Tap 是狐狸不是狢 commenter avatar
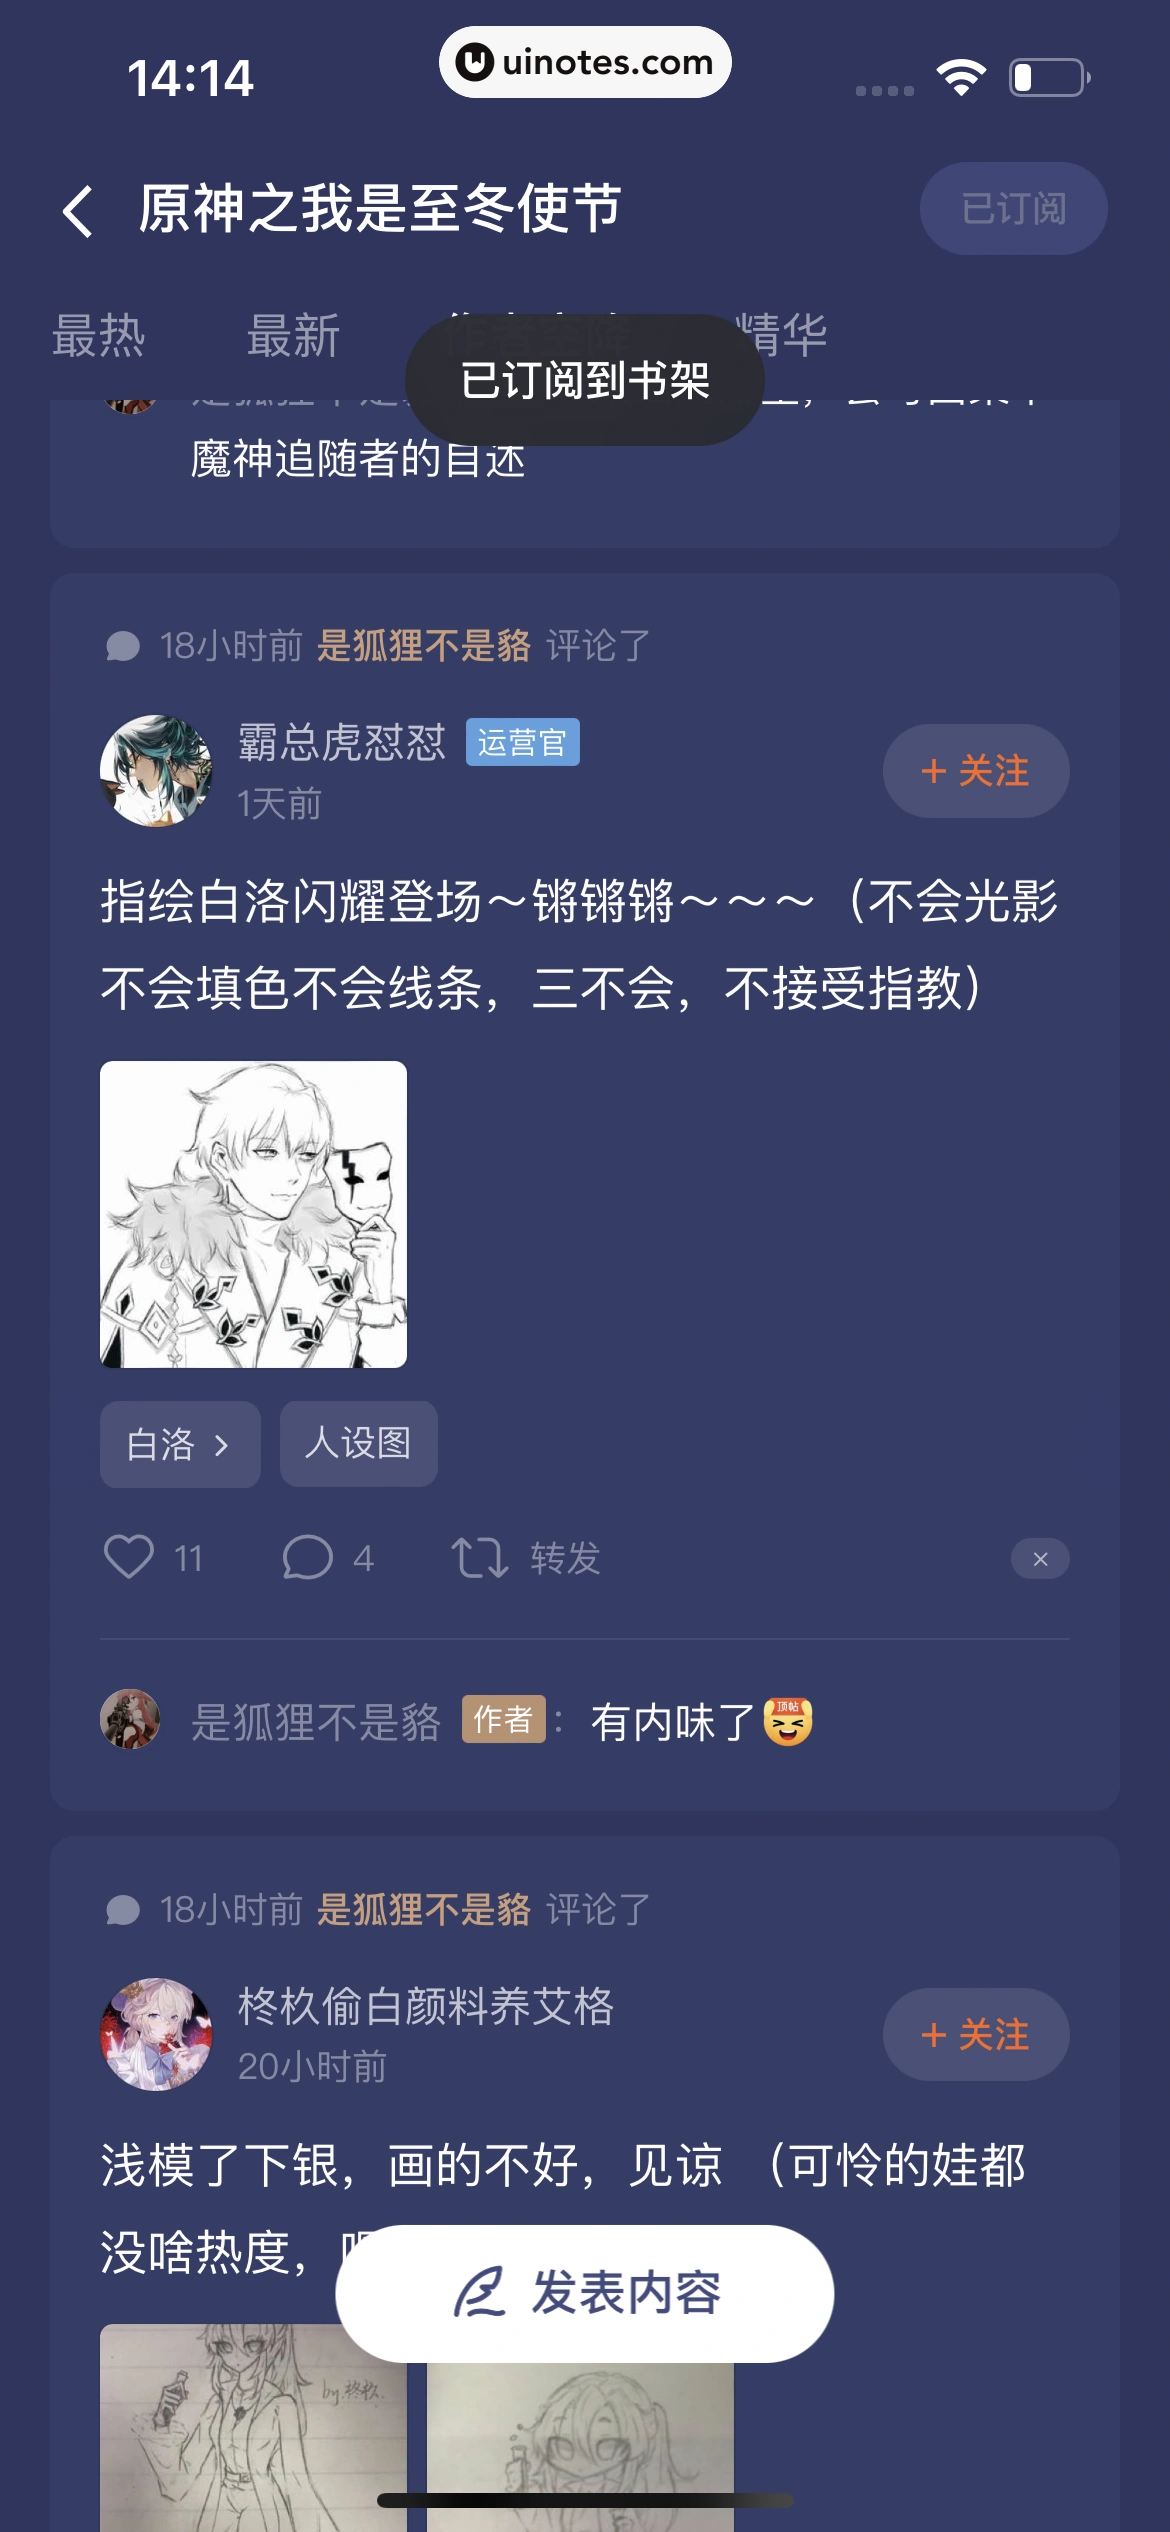The height and width of the screenshot is (2532, 1170). click(130, 1719)
